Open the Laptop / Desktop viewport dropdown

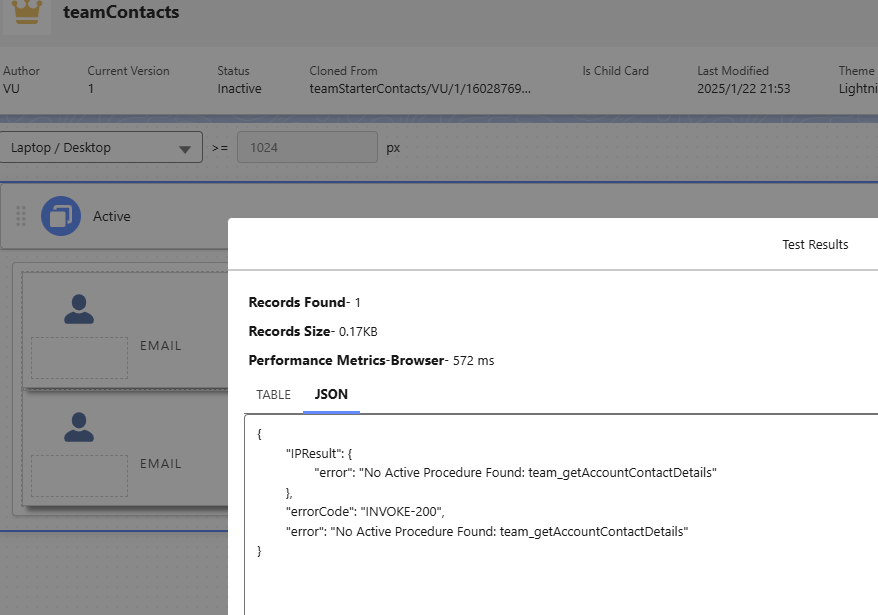[101, 147]
